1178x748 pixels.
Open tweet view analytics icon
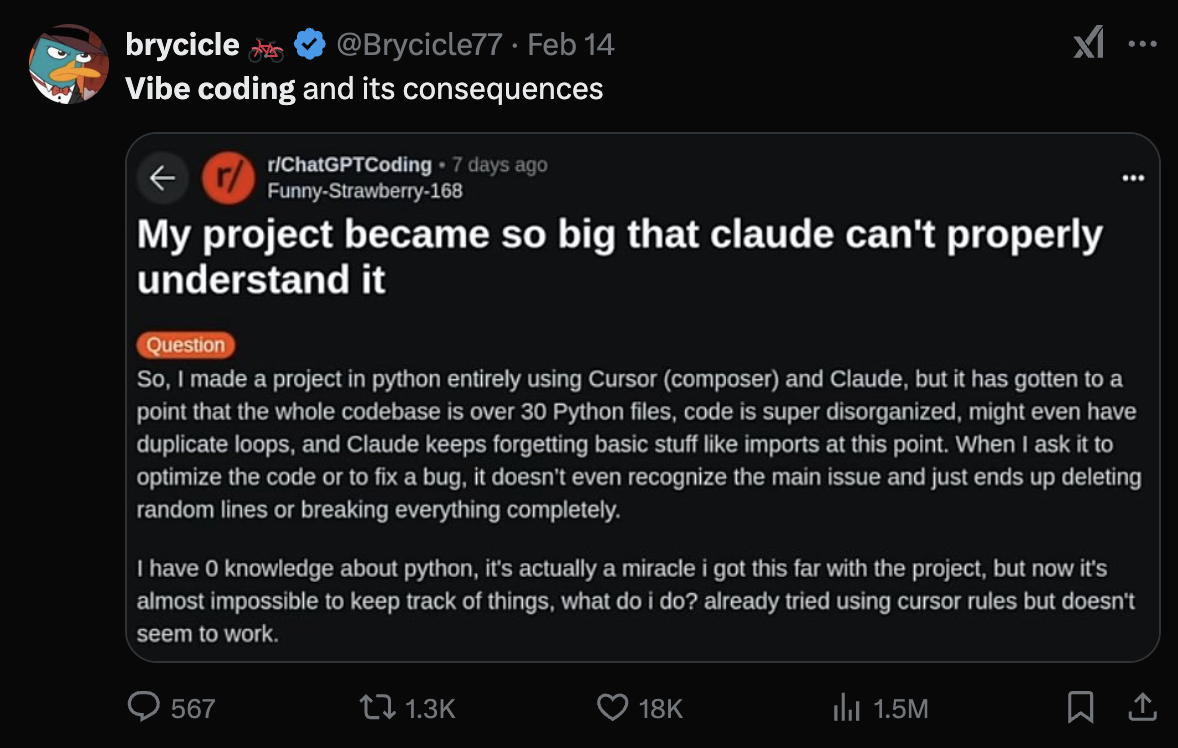(848, 708)
